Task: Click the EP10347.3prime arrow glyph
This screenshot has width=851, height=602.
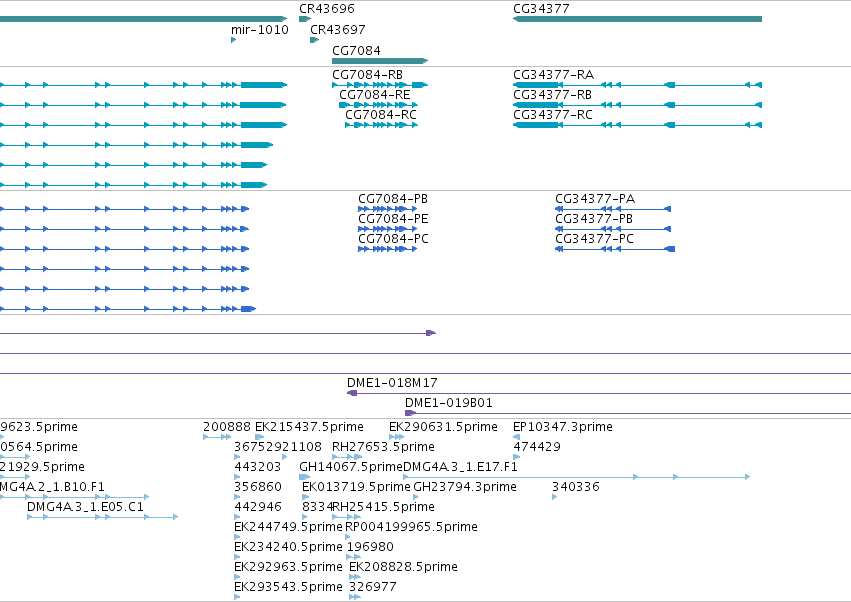Action: coord(516,437)
